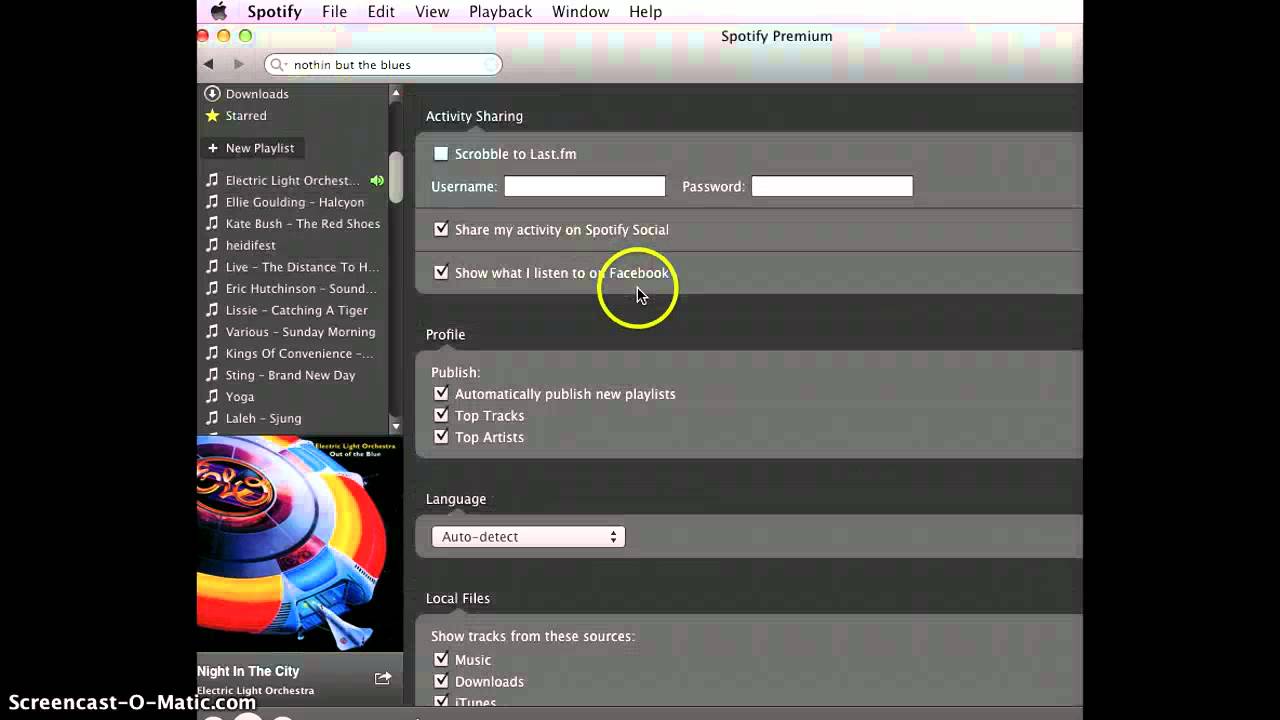Click music note icon beside Laleh playlist

pos(212,418)
